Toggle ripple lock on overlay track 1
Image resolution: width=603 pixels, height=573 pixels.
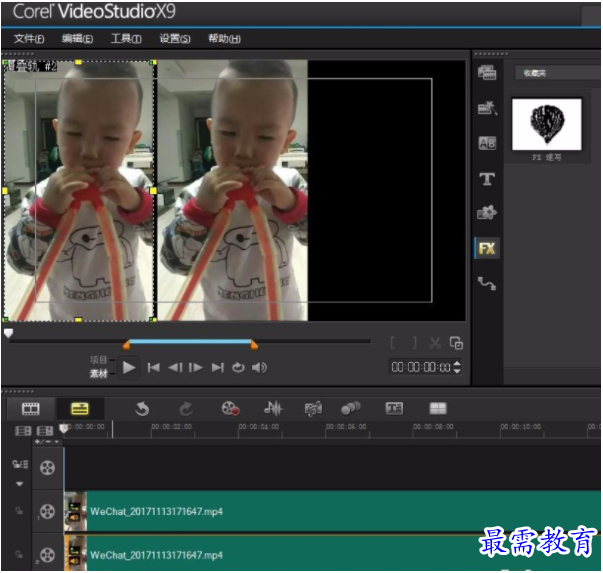click(x=18, y=511)
